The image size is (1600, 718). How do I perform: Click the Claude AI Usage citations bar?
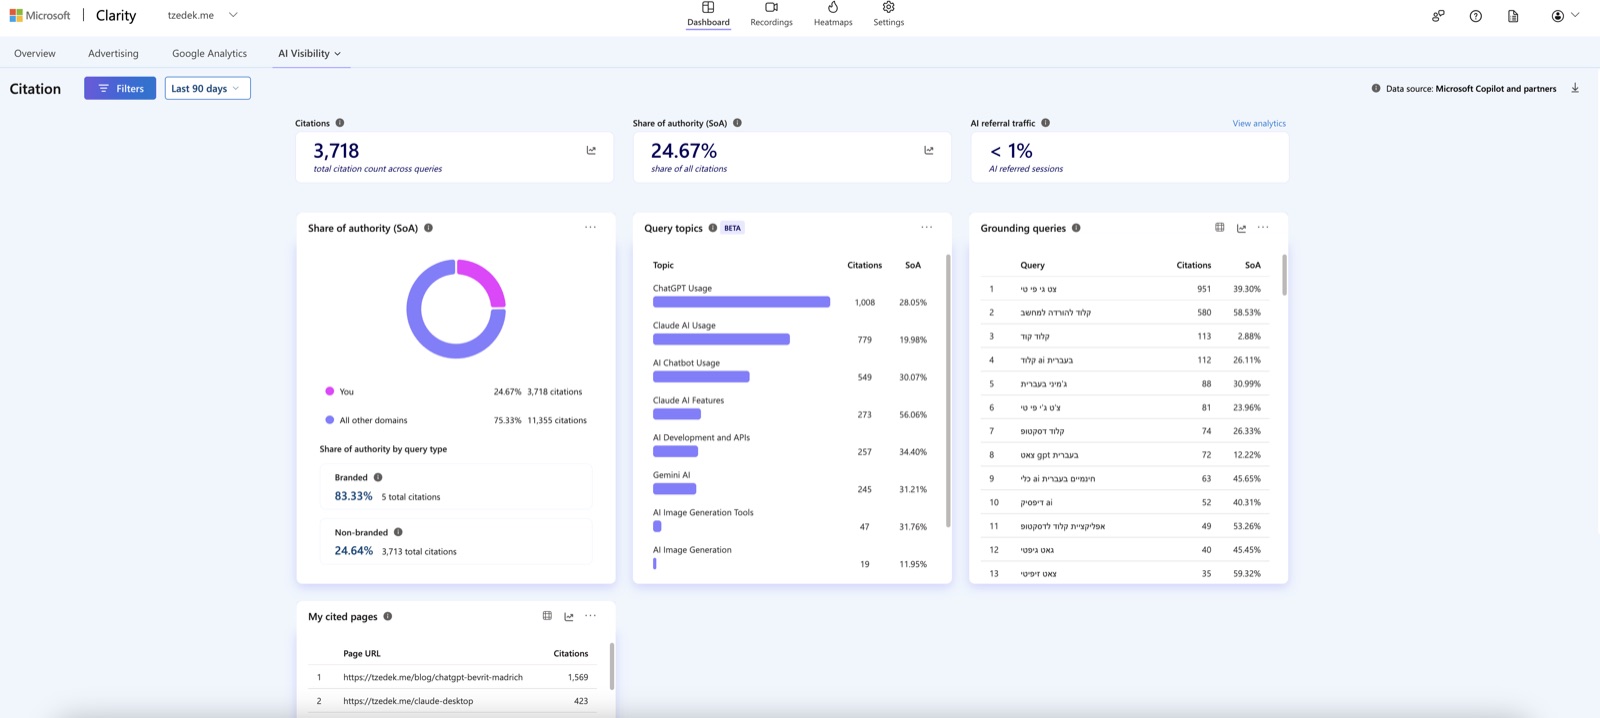point(721,339)
